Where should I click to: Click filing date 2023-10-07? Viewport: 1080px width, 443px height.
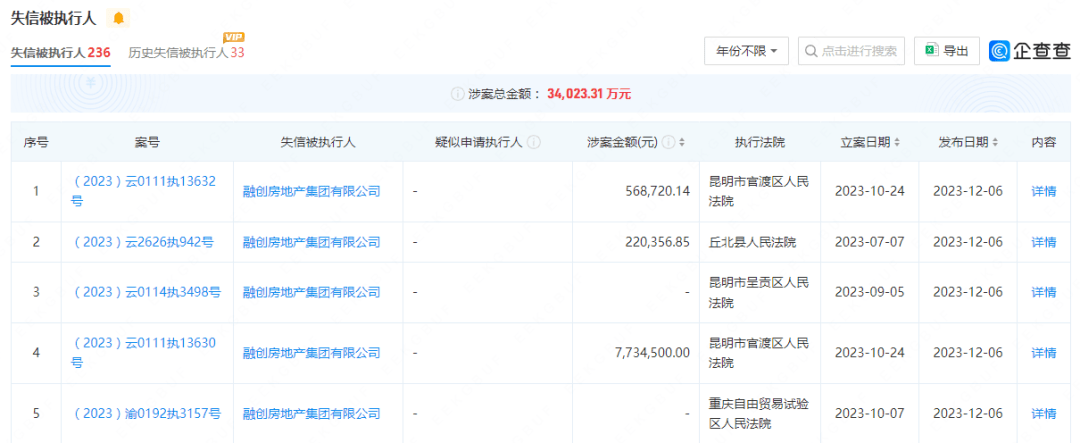coord(869,413)
